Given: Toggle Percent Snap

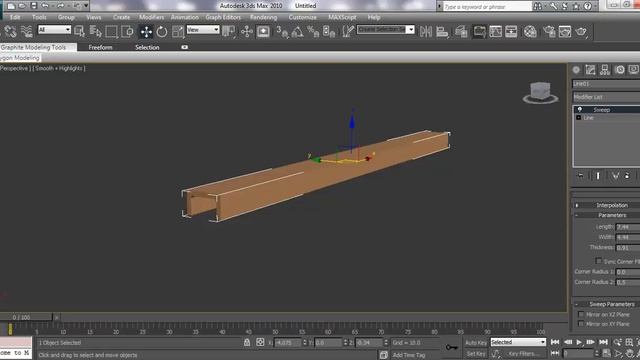Looking at the screenshot, I should [313, 31].
